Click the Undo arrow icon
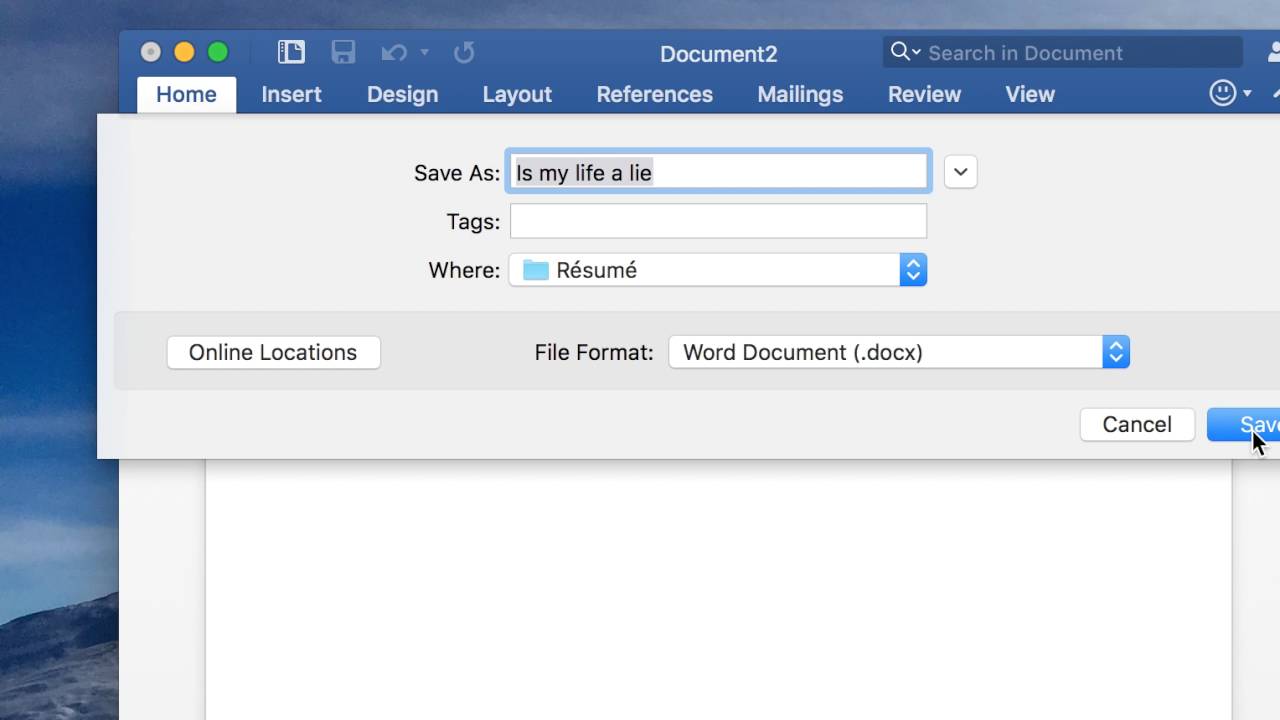The height and width of the screenshot is (720, 1280). 393,53
